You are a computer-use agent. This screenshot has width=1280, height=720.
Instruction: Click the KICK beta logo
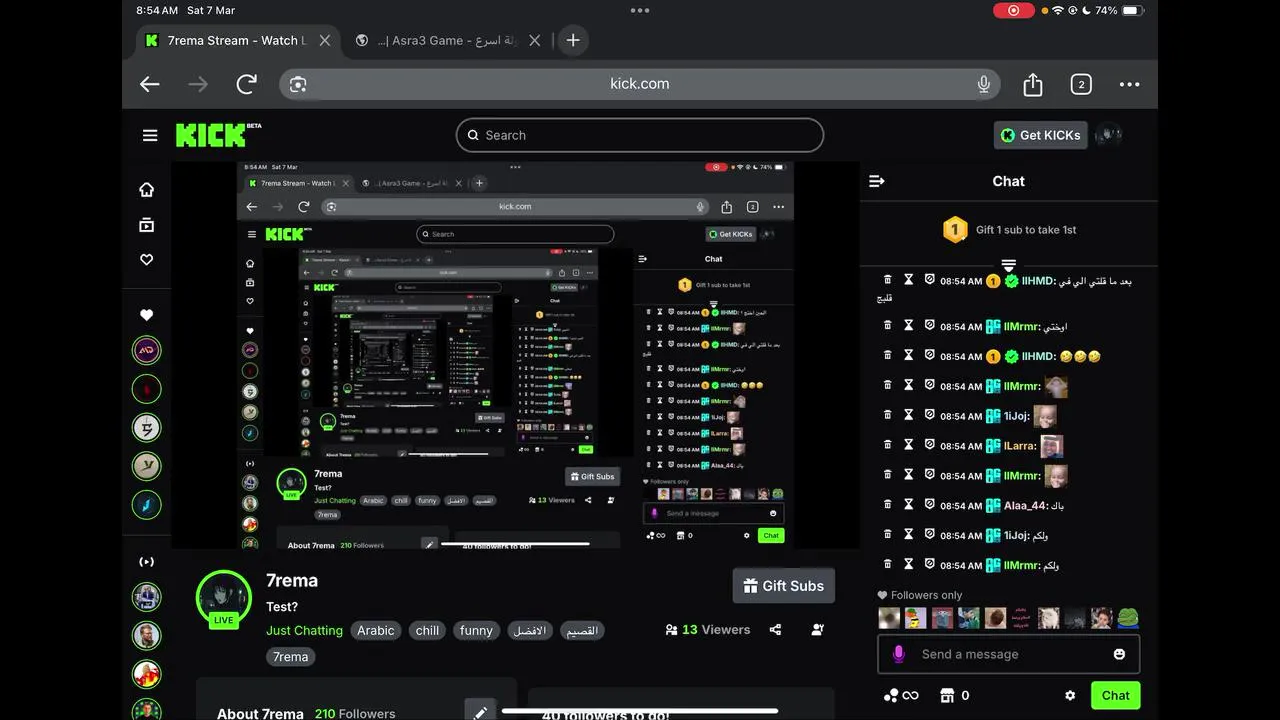(x=218, y=134)
